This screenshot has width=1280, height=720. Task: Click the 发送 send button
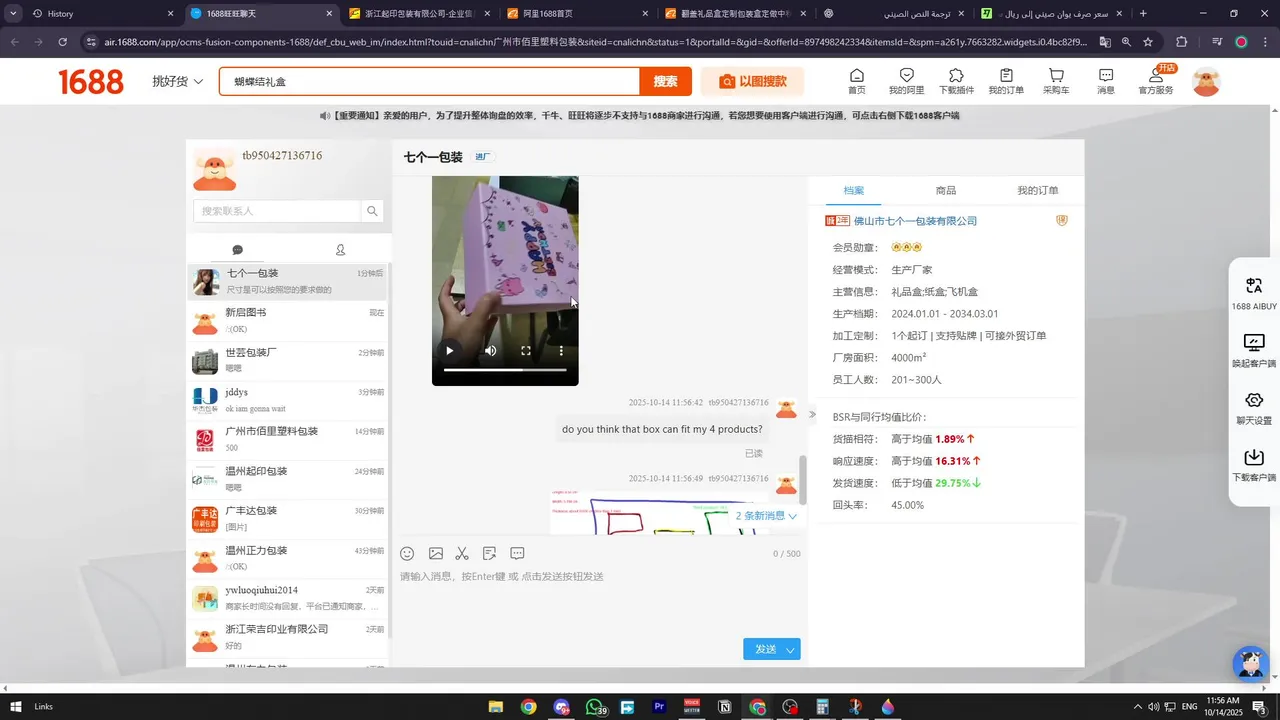(765, 649)
